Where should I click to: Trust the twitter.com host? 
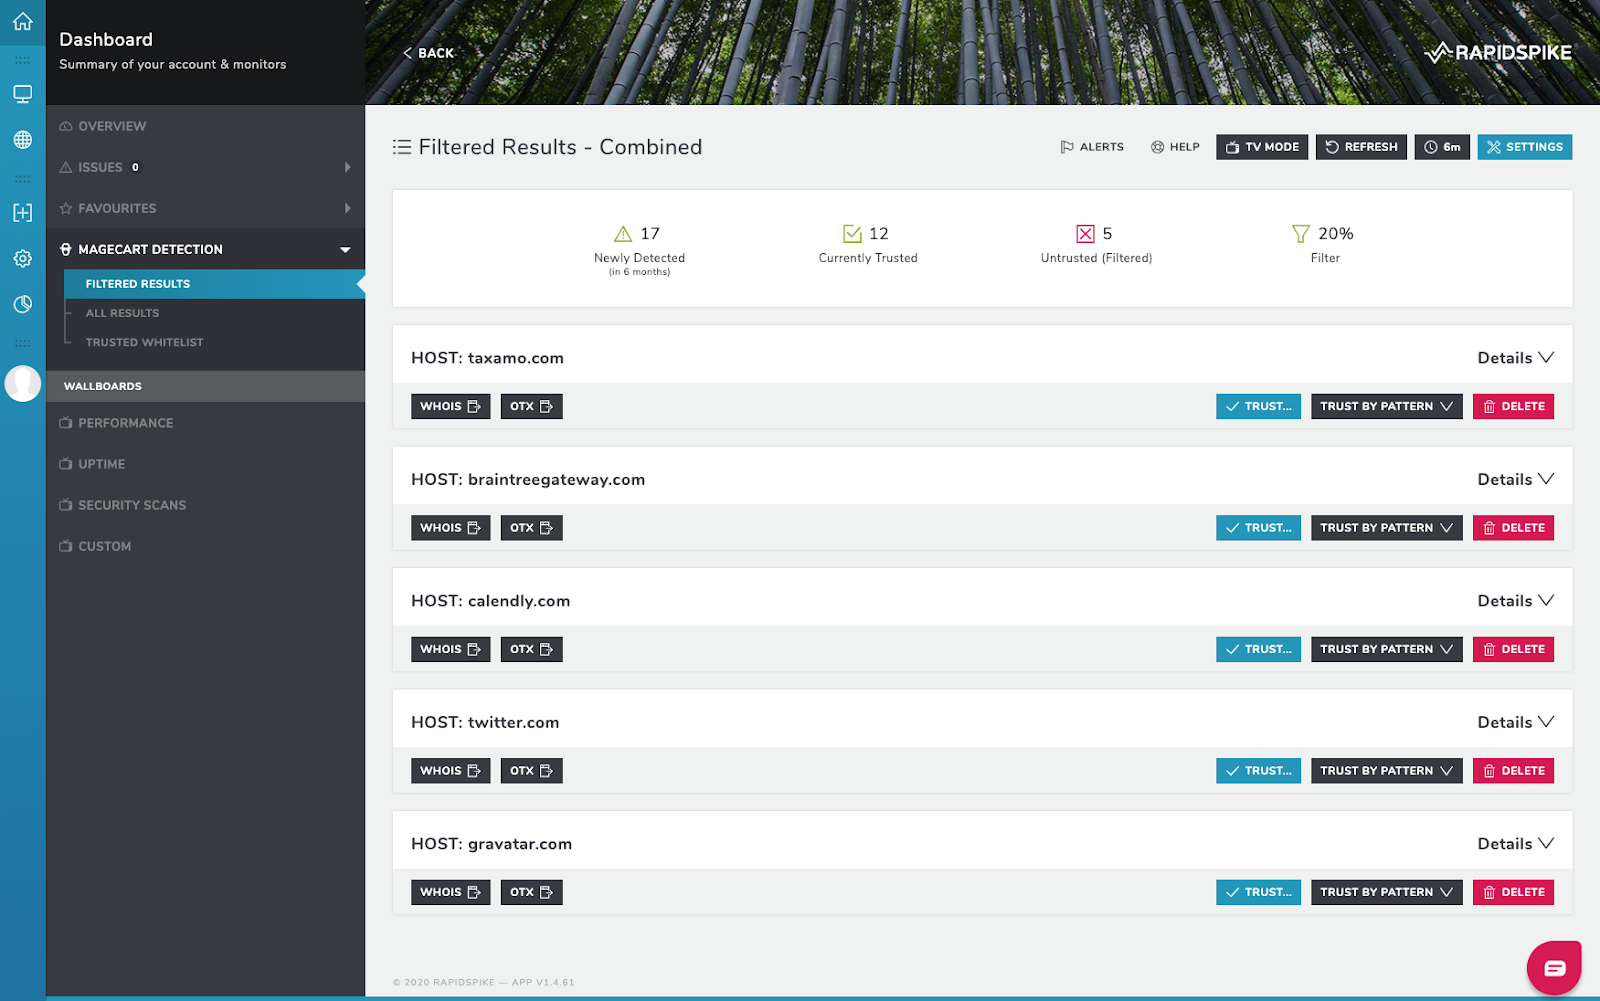coord(1258,771)
